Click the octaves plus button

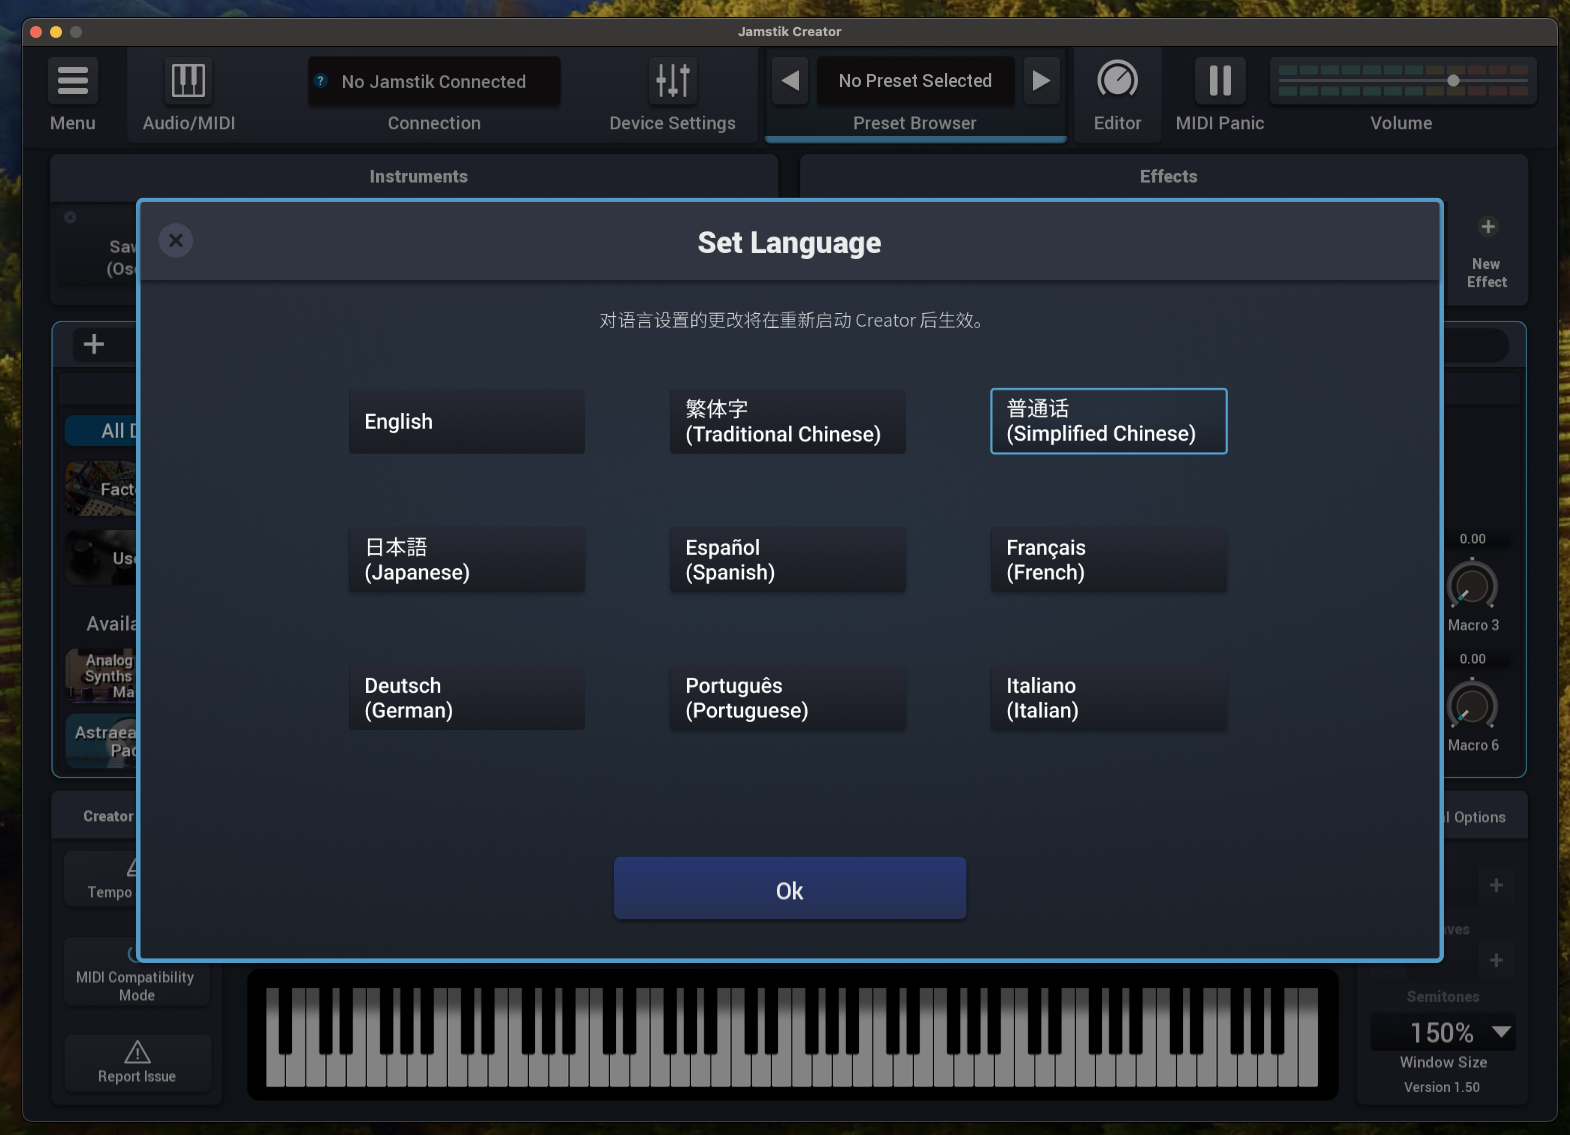point(1497,885)
